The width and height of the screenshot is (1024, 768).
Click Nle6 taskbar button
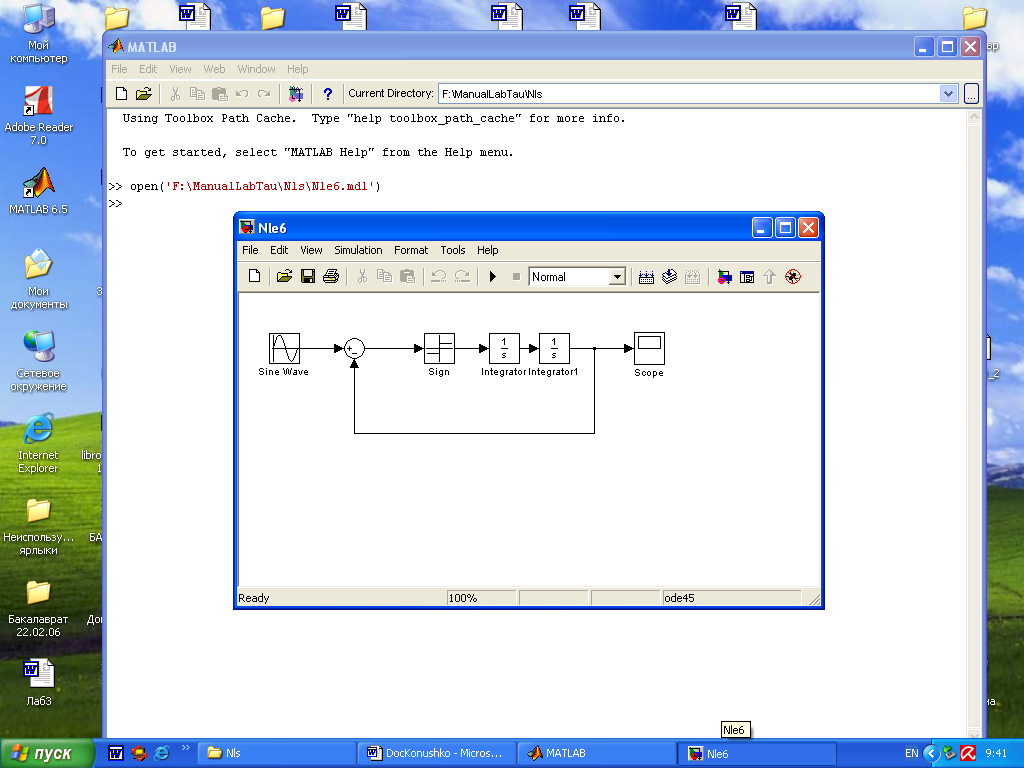758,753
